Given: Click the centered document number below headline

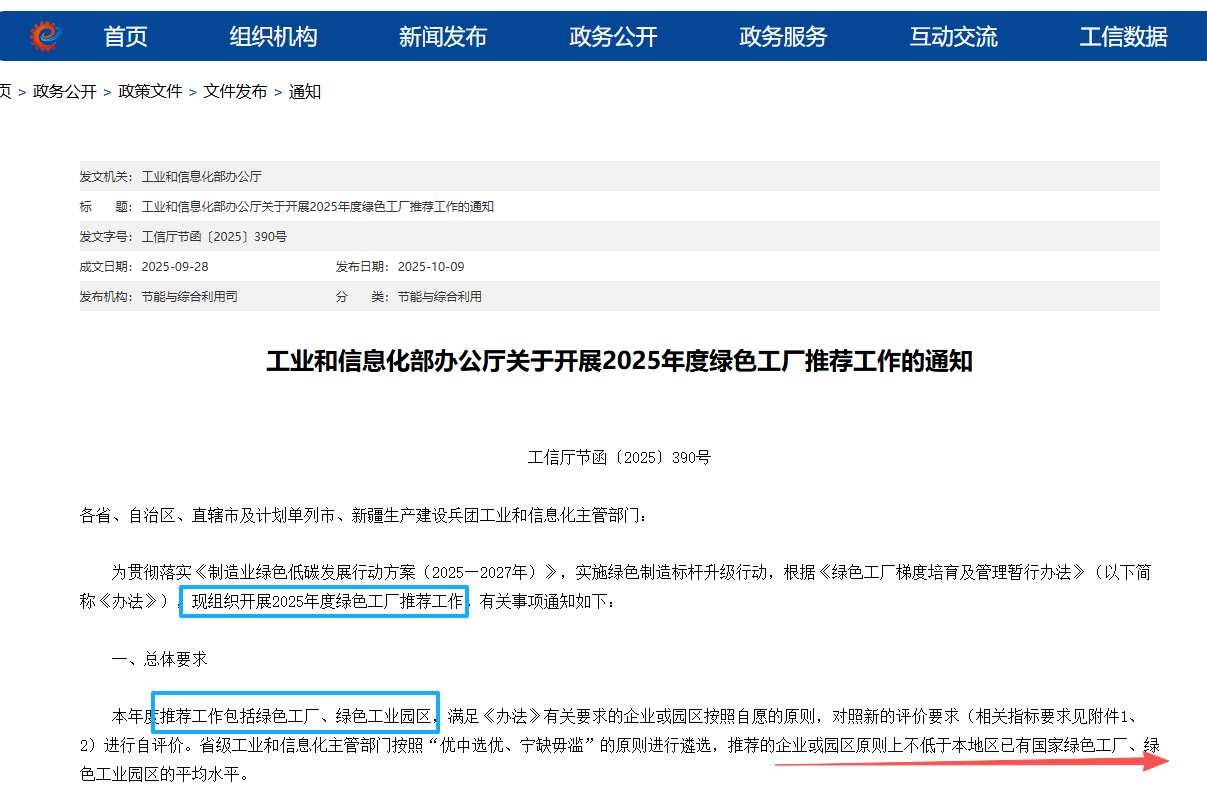Looking at the screenshot, I should (619, 458).
